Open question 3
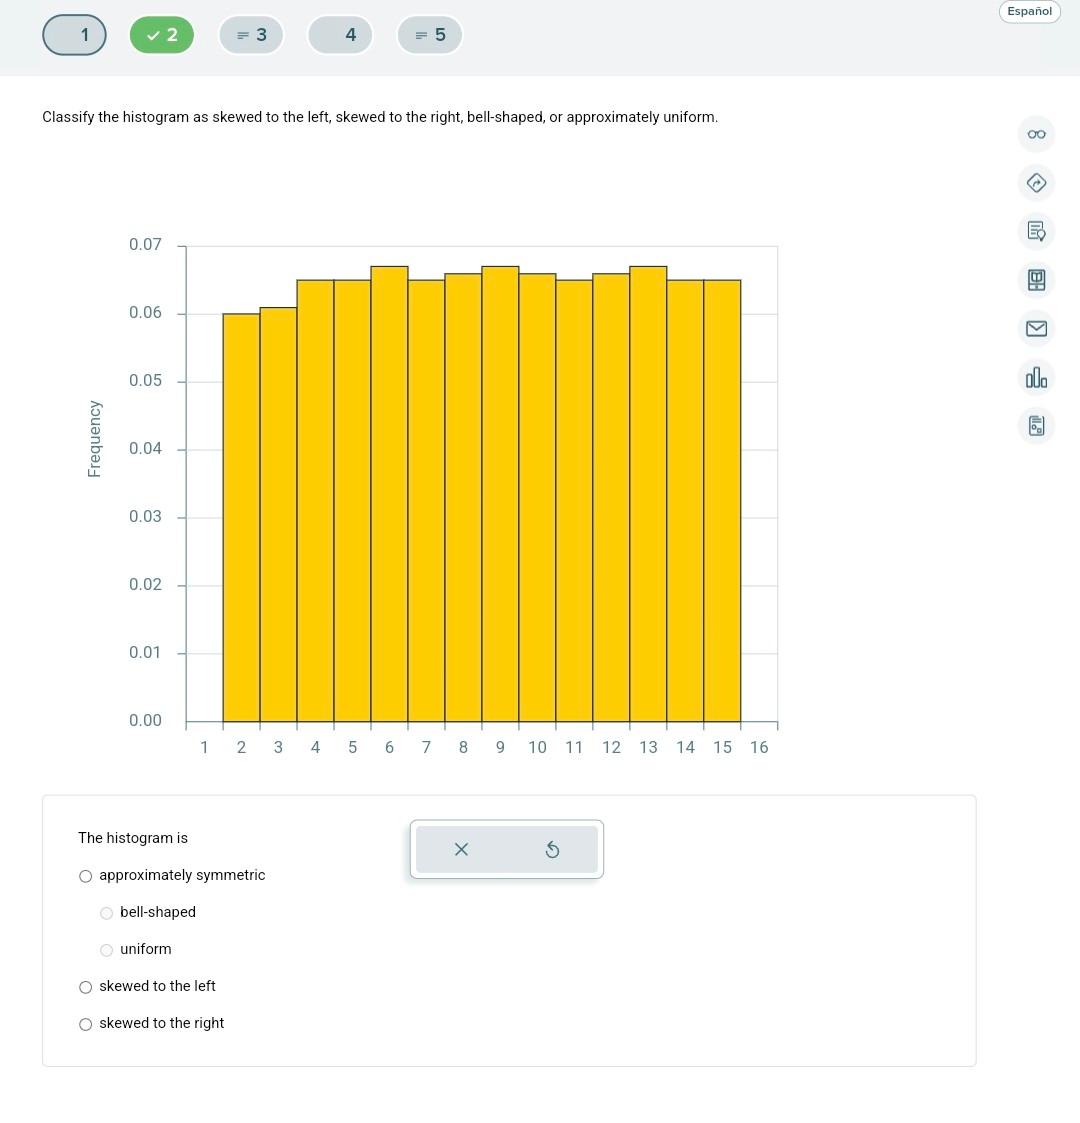Screen dimensions: 1080x1123 (x=252, y=34)
